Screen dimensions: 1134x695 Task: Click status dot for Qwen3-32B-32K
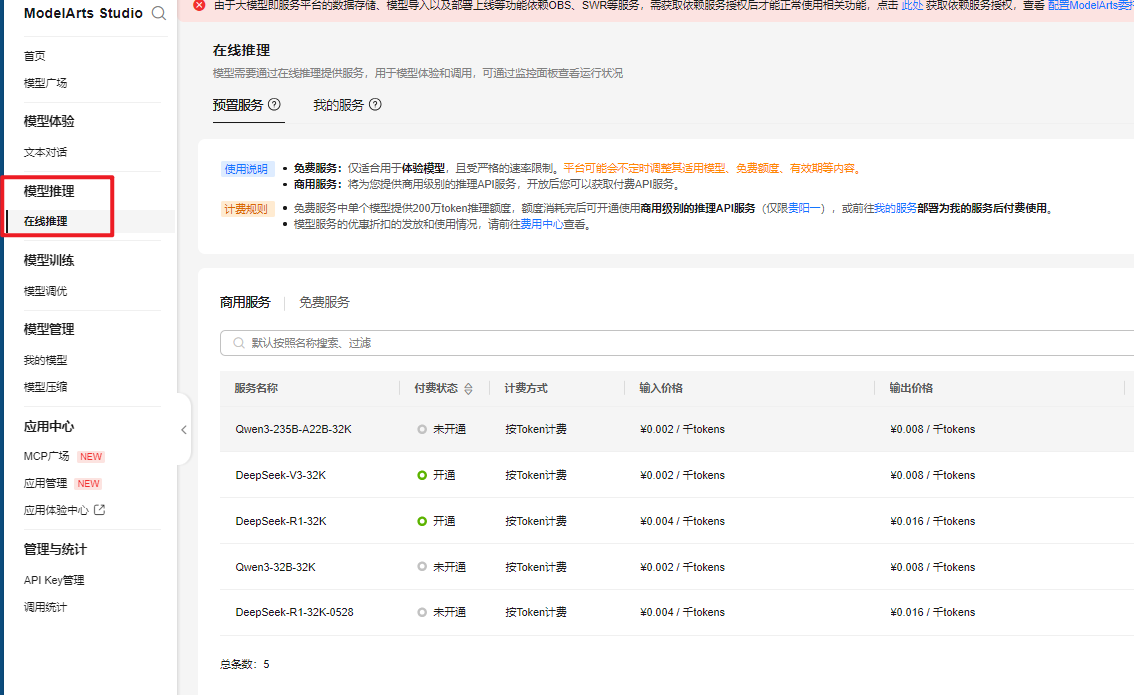point(422,567)
